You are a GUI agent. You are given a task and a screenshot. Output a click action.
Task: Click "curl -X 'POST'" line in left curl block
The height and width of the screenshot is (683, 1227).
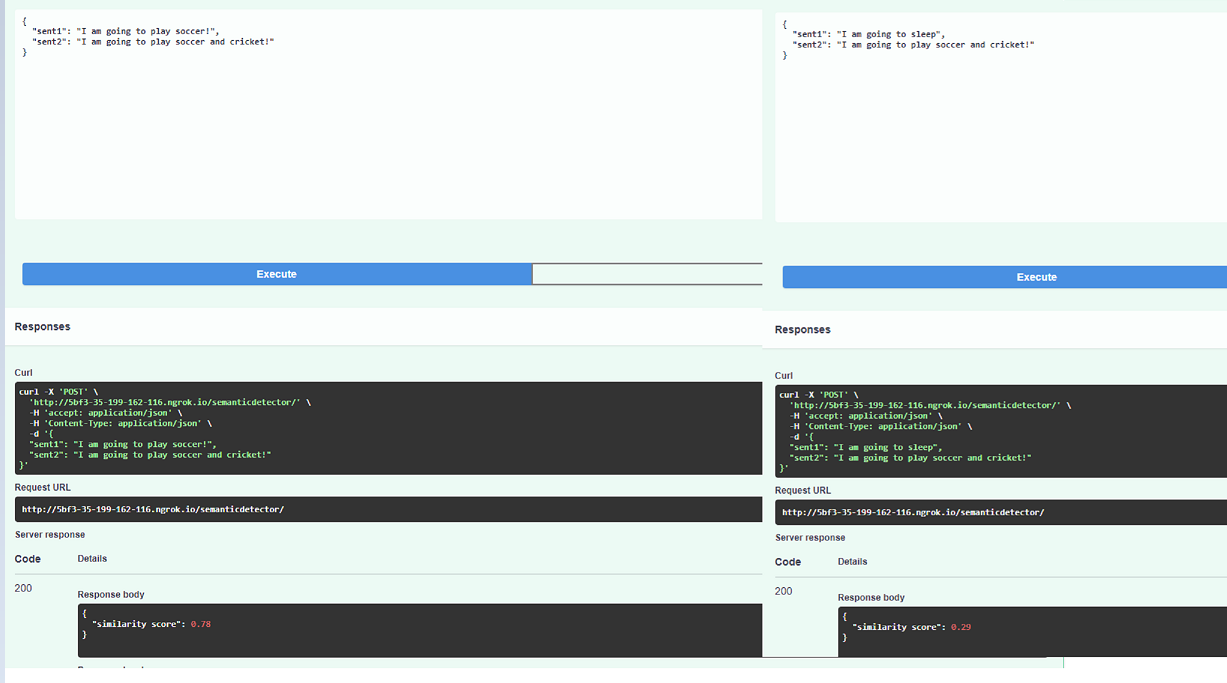click(59, 392)
